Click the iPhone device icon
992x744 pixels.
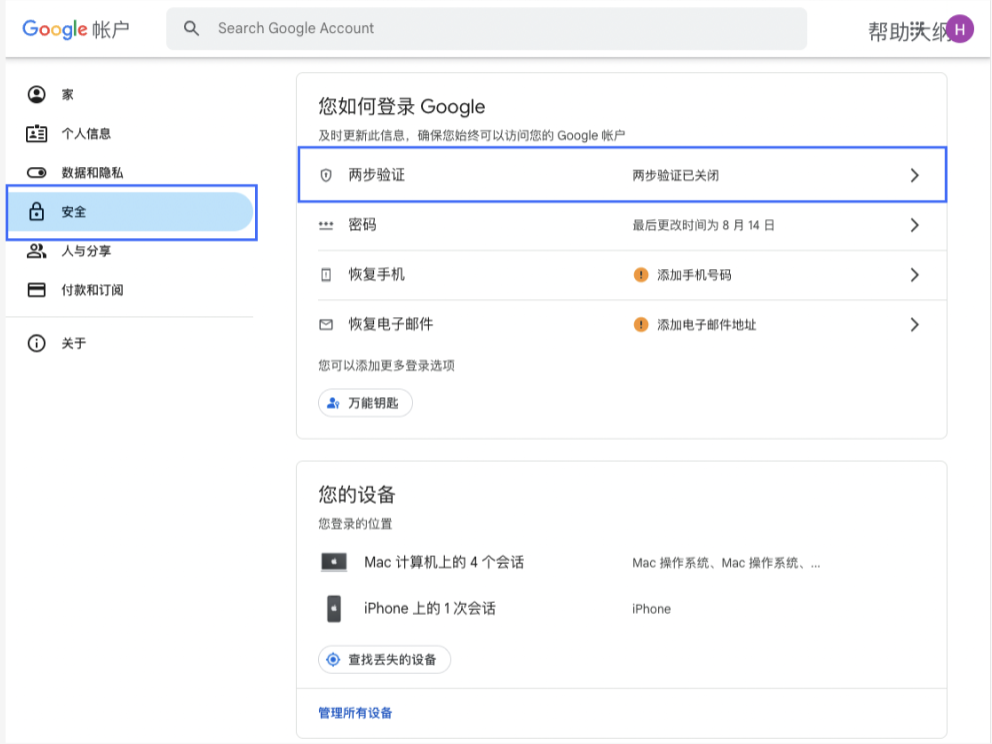(x=334, y=608)
